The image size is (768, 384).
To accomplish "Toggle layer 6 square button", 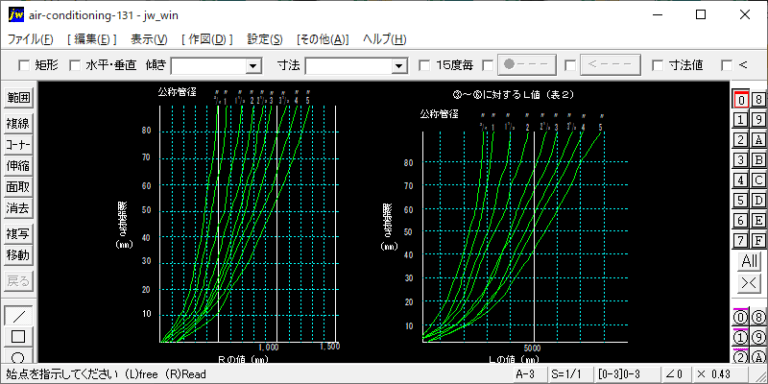I will 741,220.
